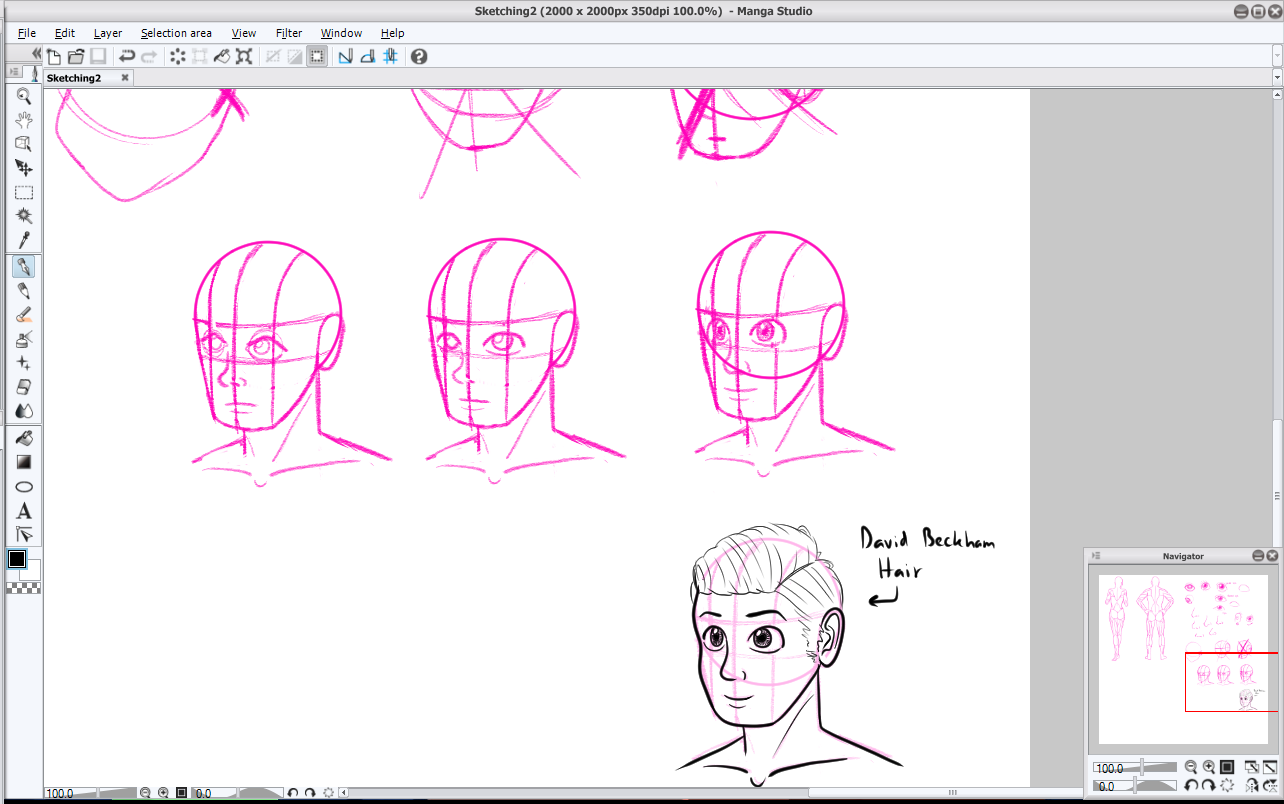
Task: Toggle Snap to Ruler in the toolbar
Action: point(345,57)
